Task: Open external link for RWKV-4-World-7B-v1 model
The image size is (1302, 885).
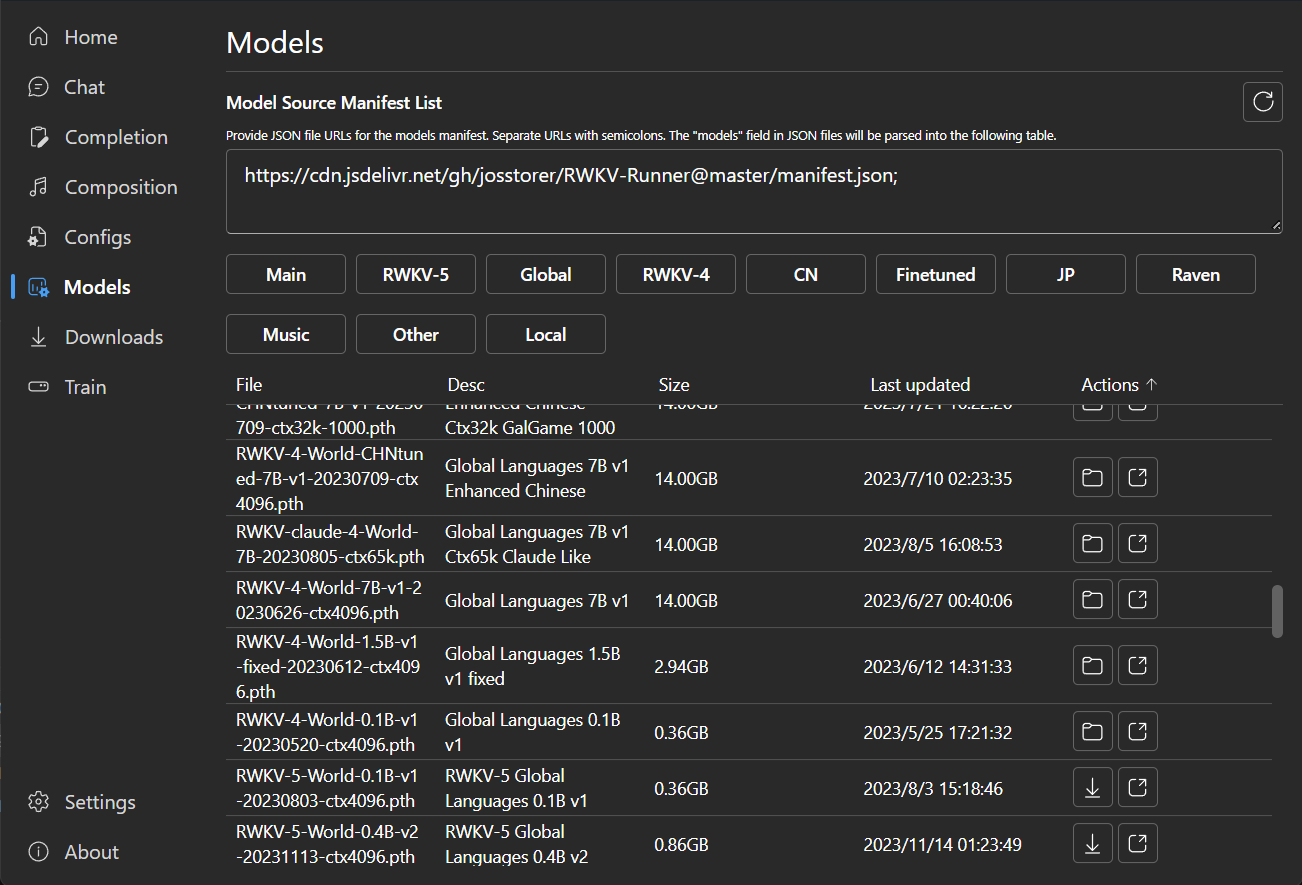Action: [1137, 600]
